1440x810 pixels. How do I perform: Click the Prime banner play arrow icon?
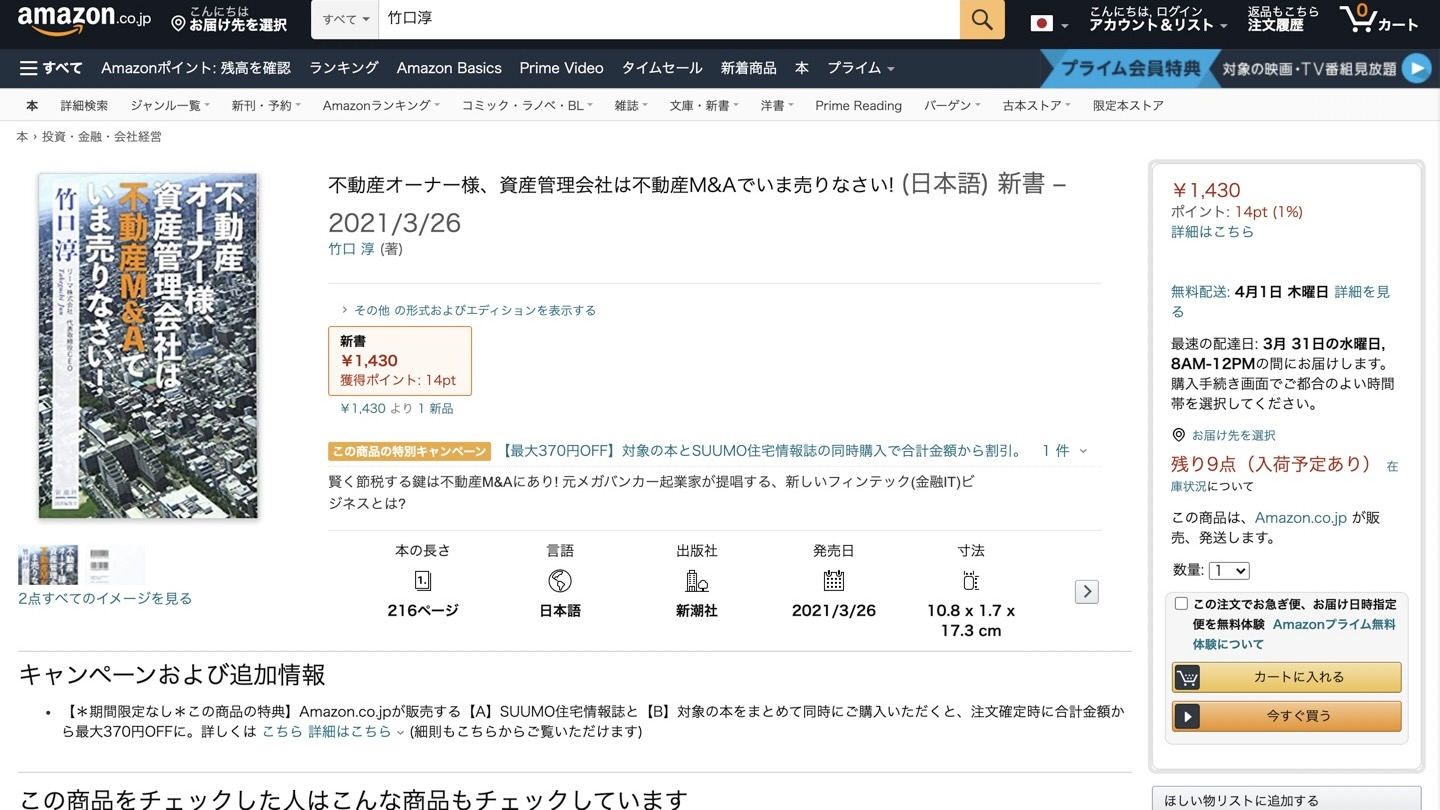(1416, 68)
